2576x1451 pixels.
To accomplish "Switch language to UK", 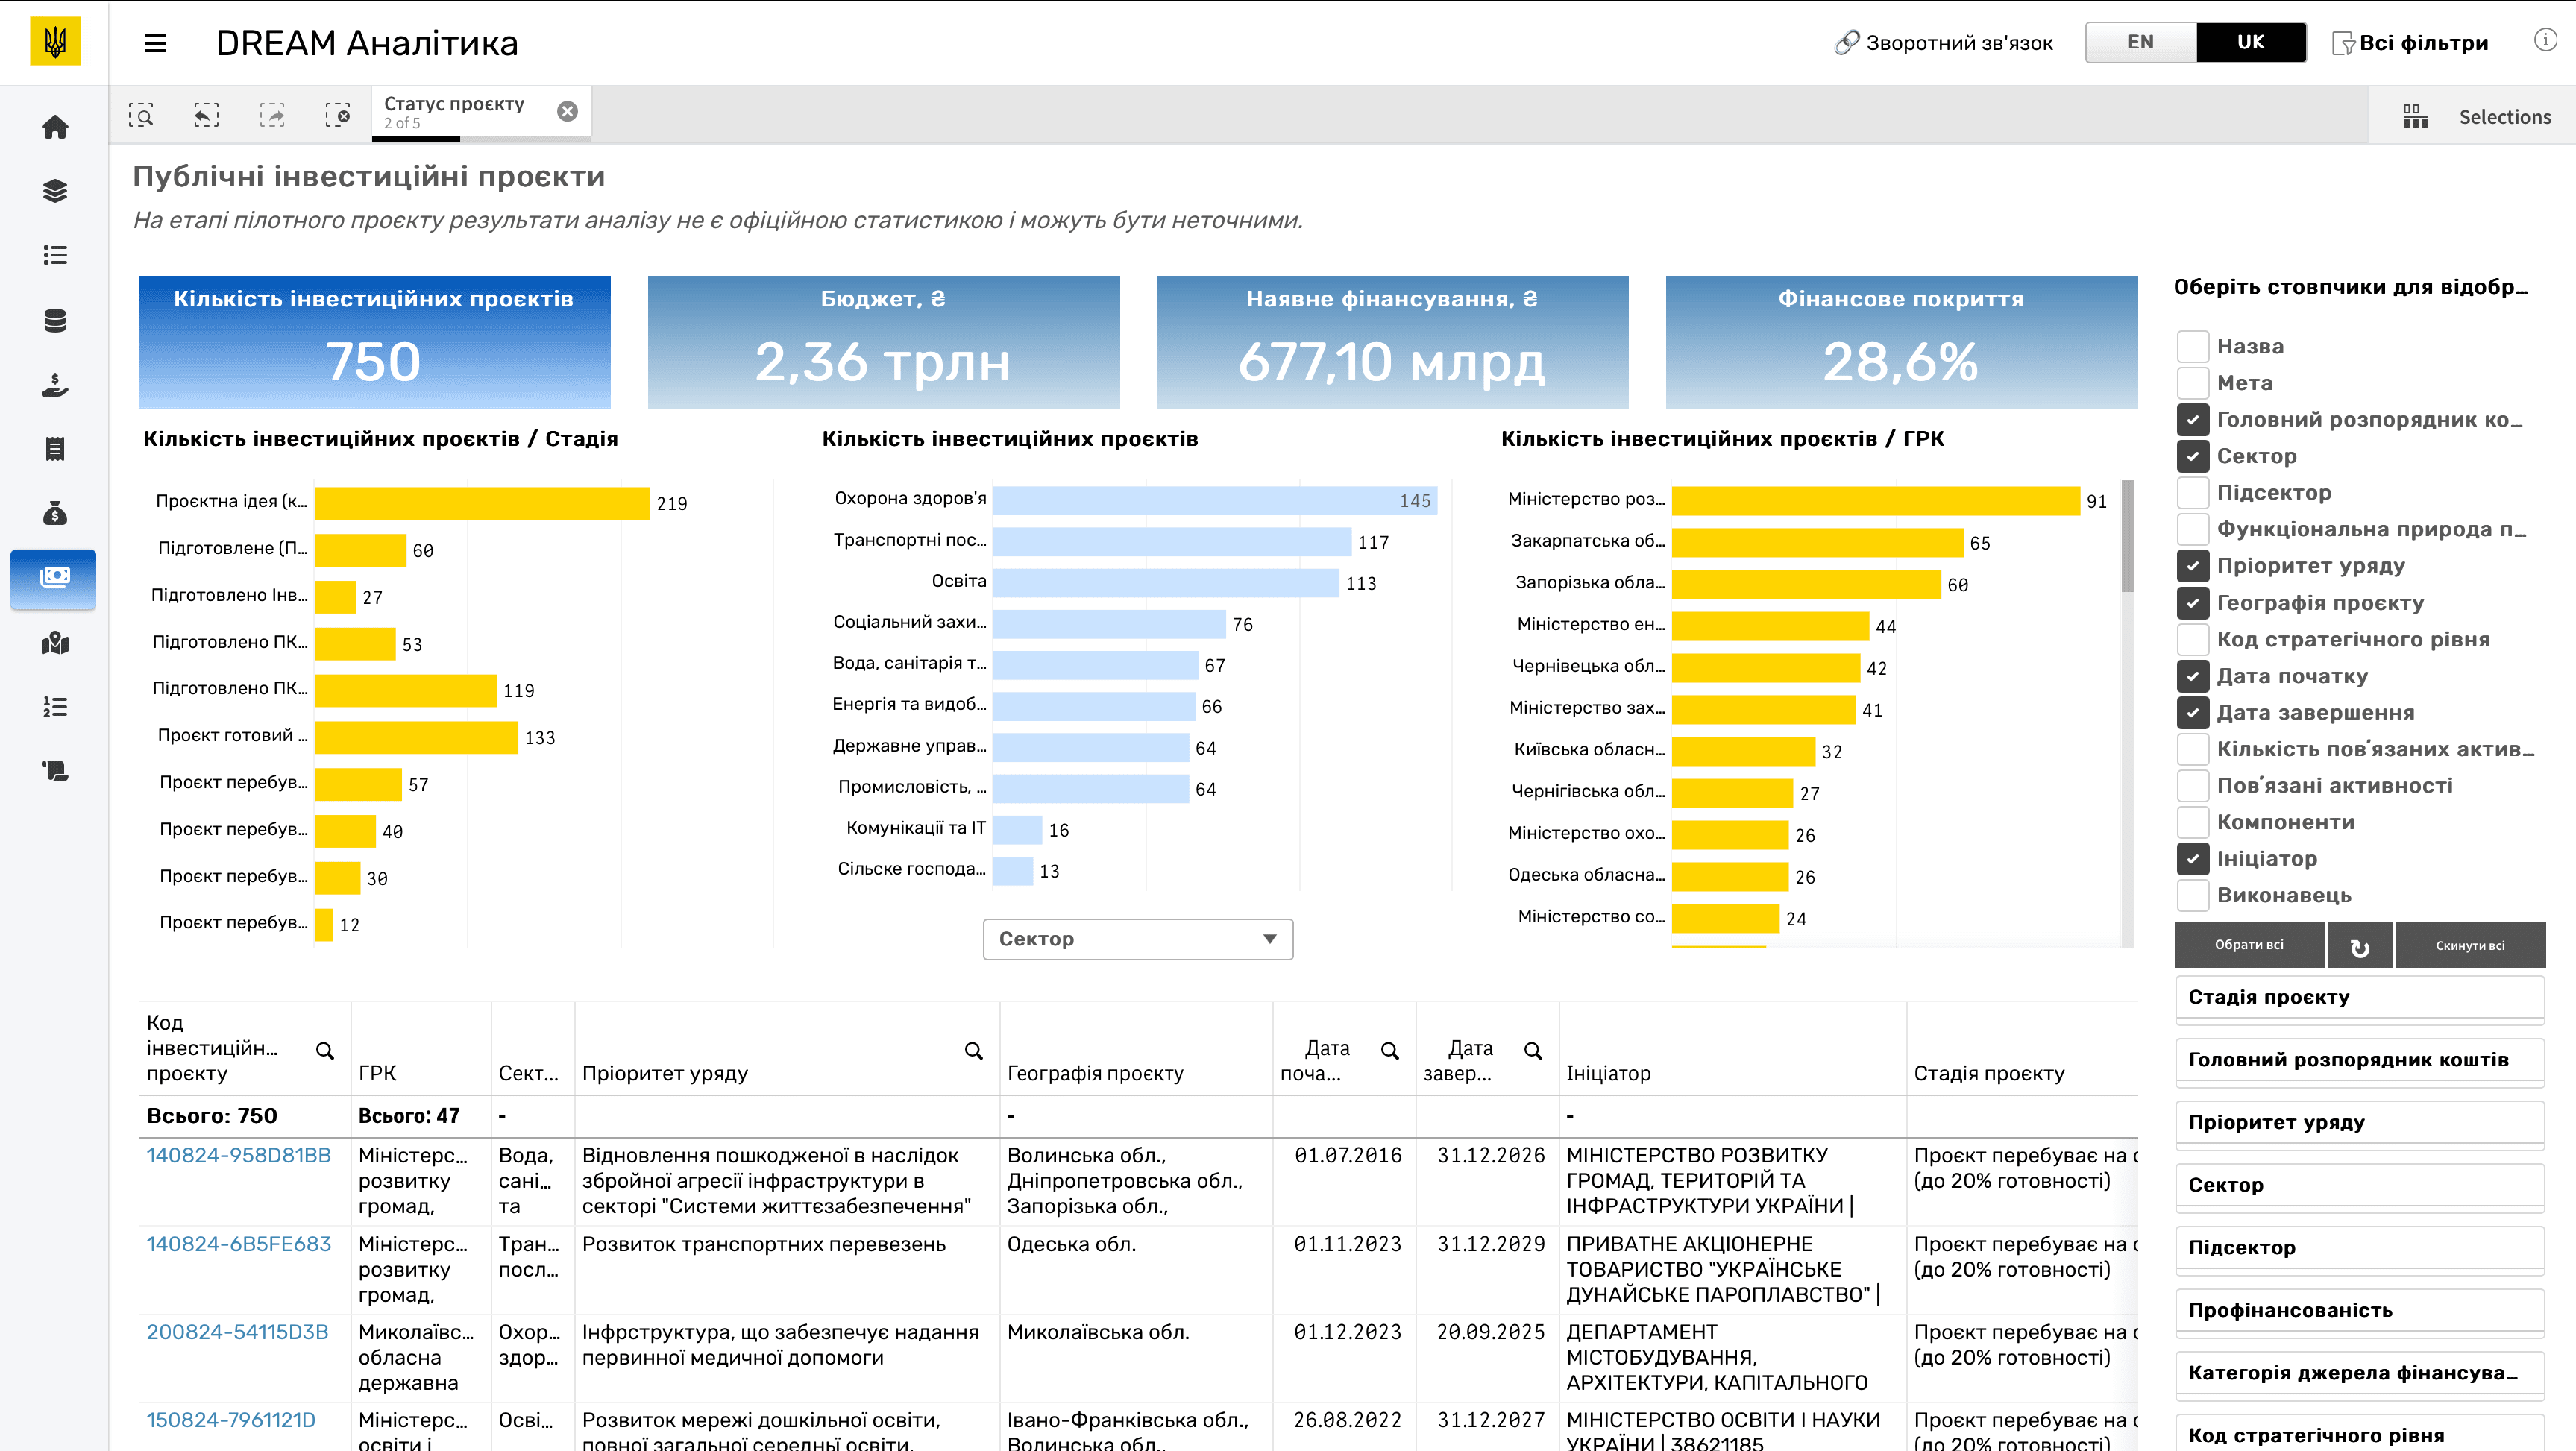I will tap(2250, 42).
